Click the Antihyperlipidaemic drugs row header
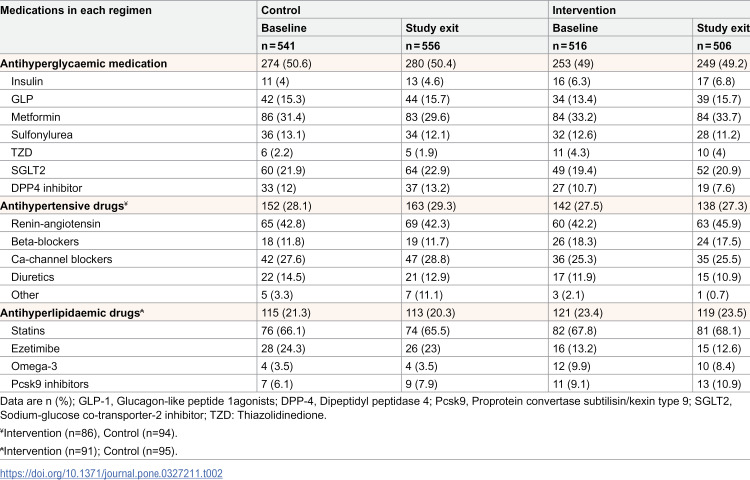This screenshot has width=750, height=480. 72,313
